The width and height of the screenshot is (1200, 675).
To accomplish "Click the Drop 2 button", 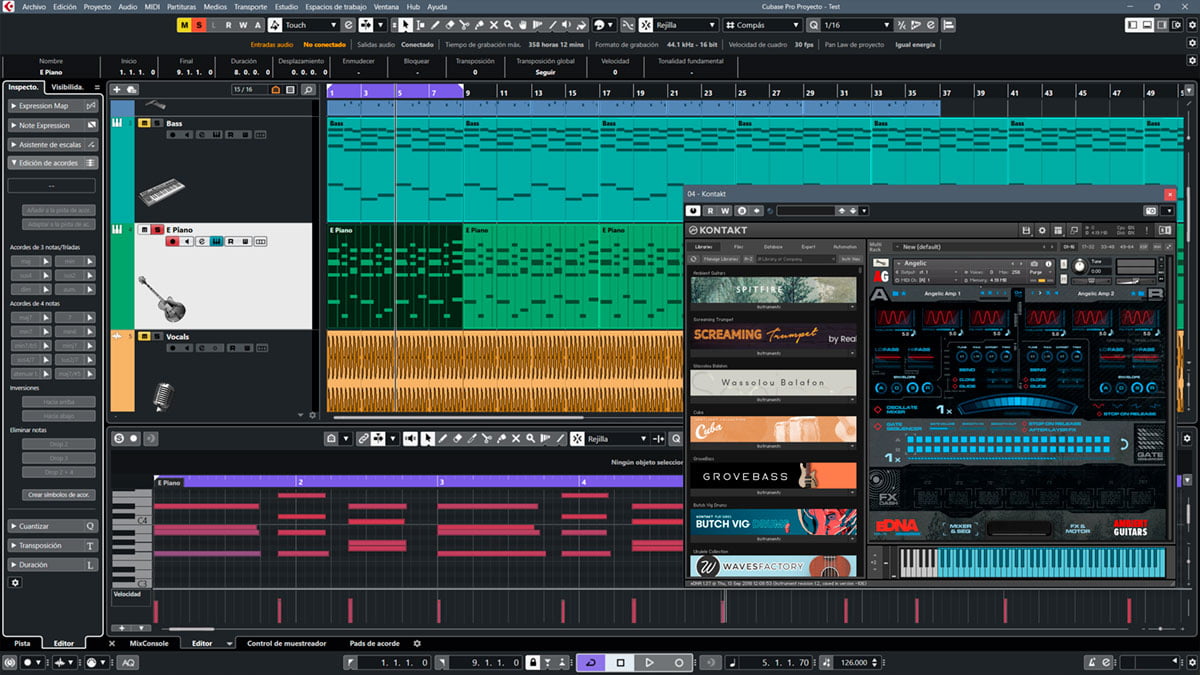I will [x=59, y=444].
